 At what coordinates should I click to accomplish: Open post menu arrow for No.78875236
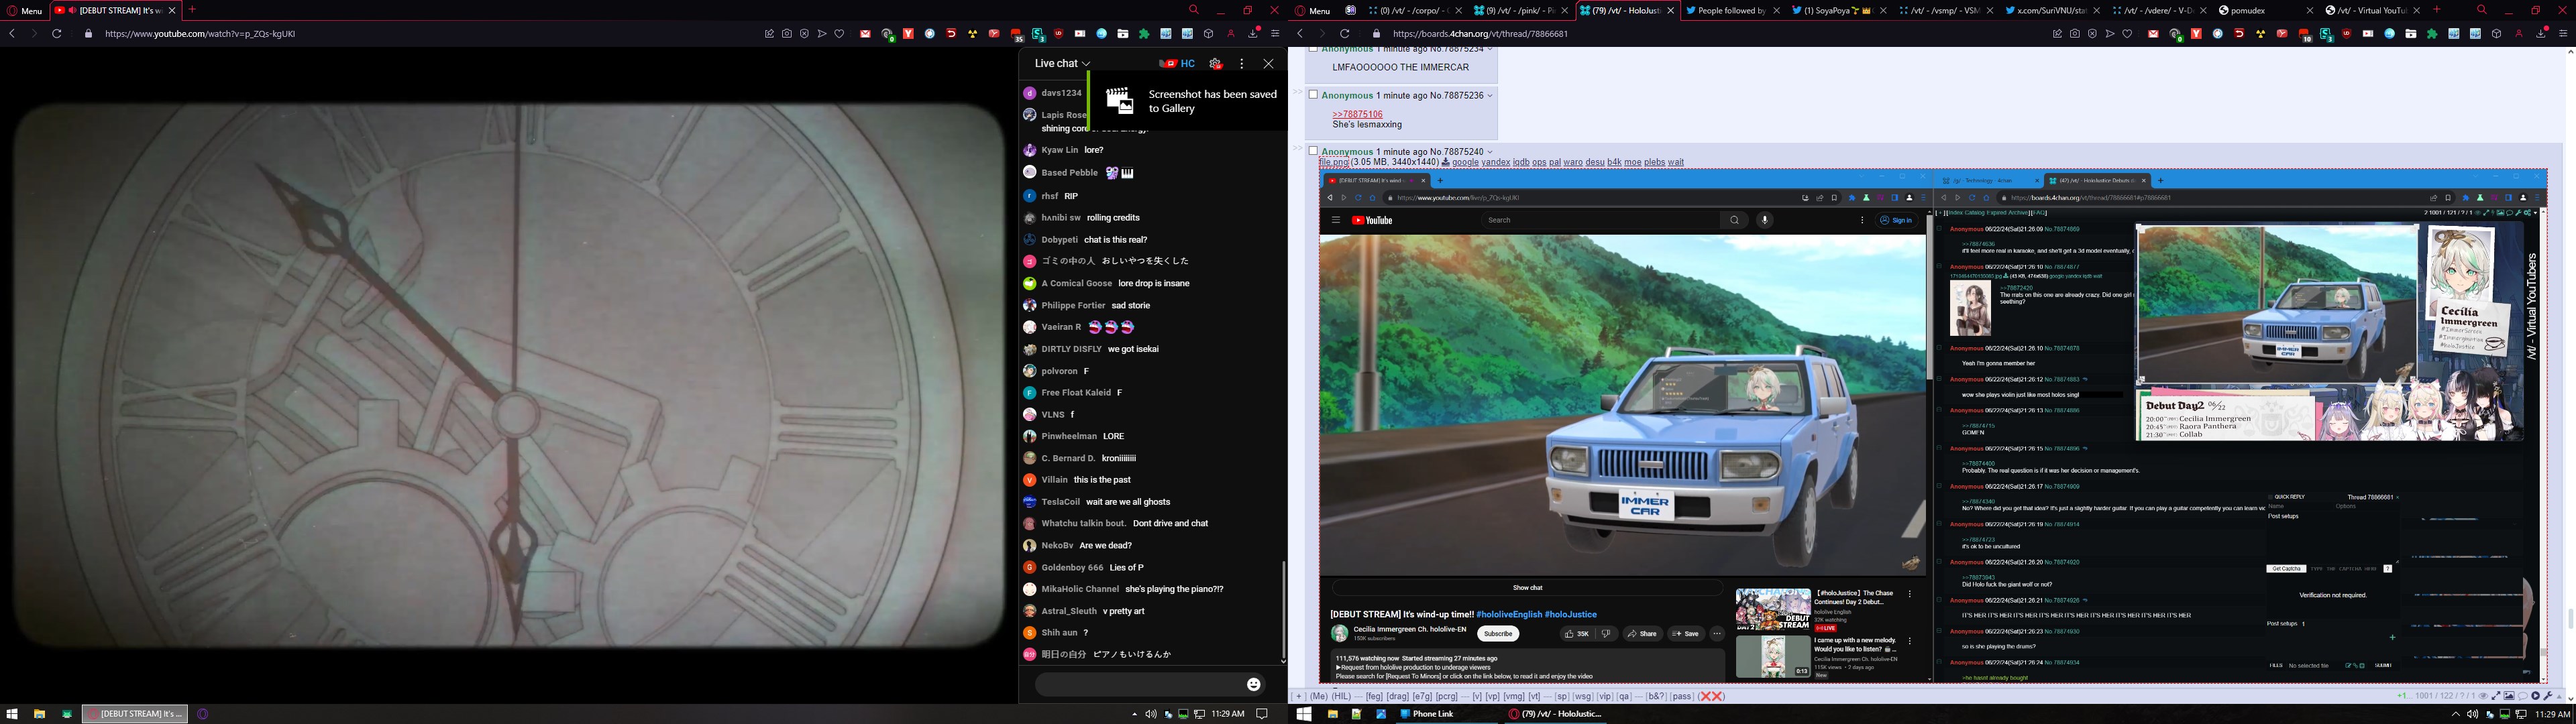coord(1489,96)
